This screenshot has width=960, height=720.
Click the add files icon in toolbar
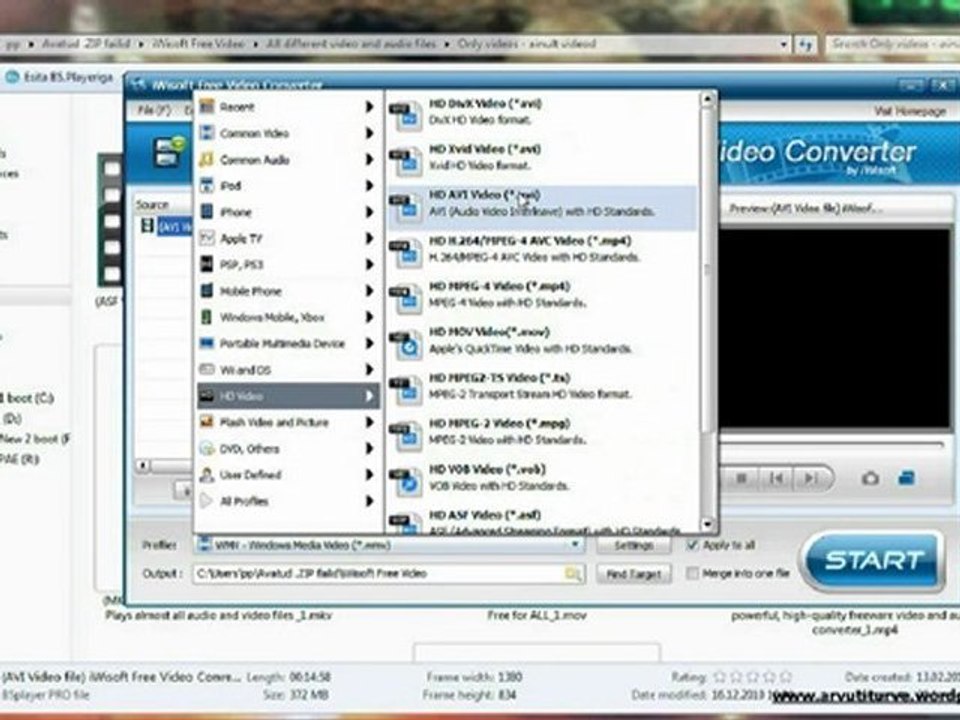[168, 152]
